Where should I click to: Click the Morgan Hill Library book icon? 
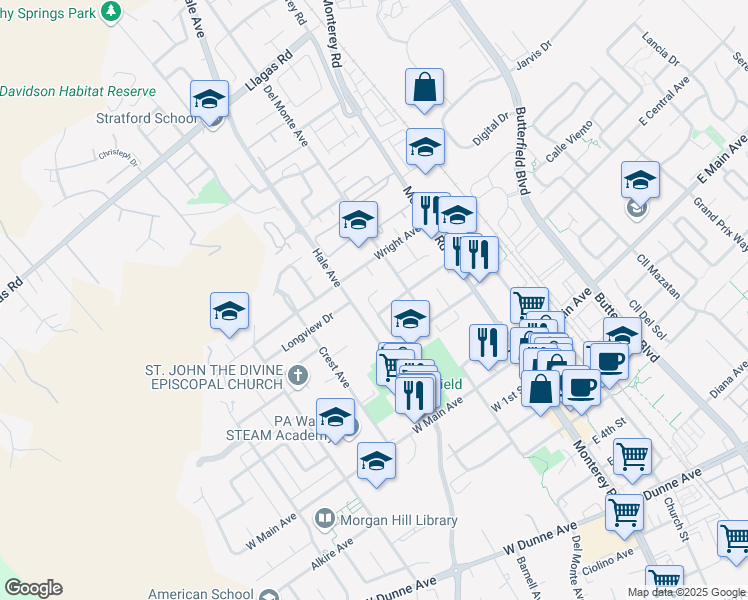[325, 519]
